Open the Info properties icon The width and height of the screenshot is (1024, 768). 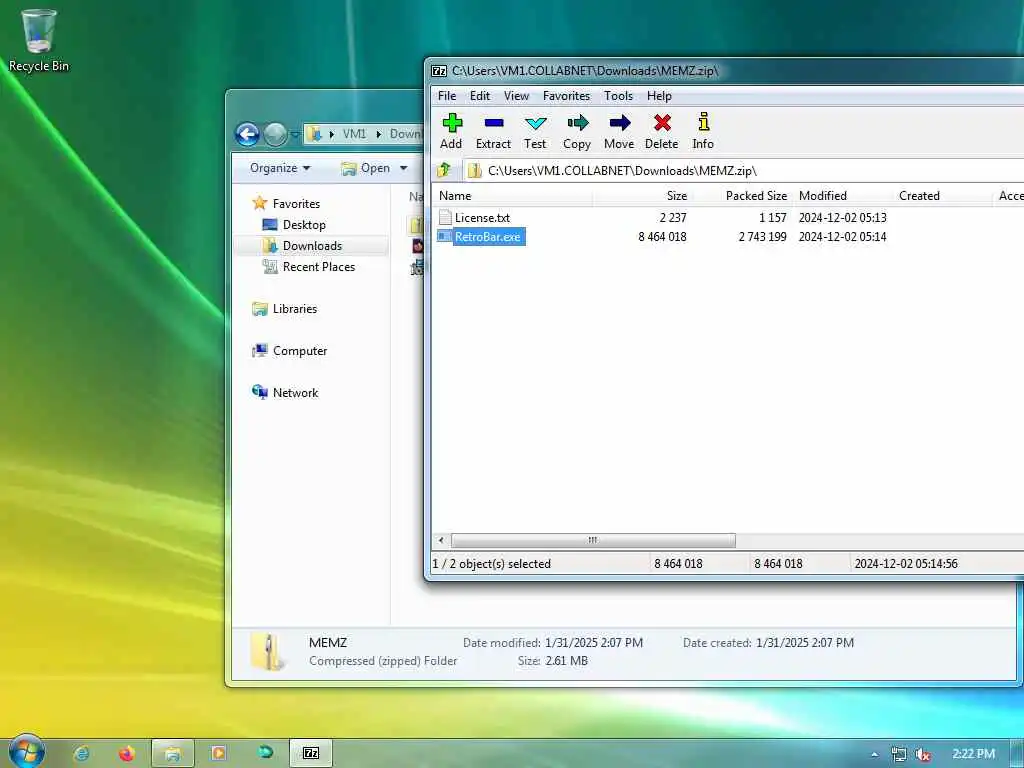(703, 131)
